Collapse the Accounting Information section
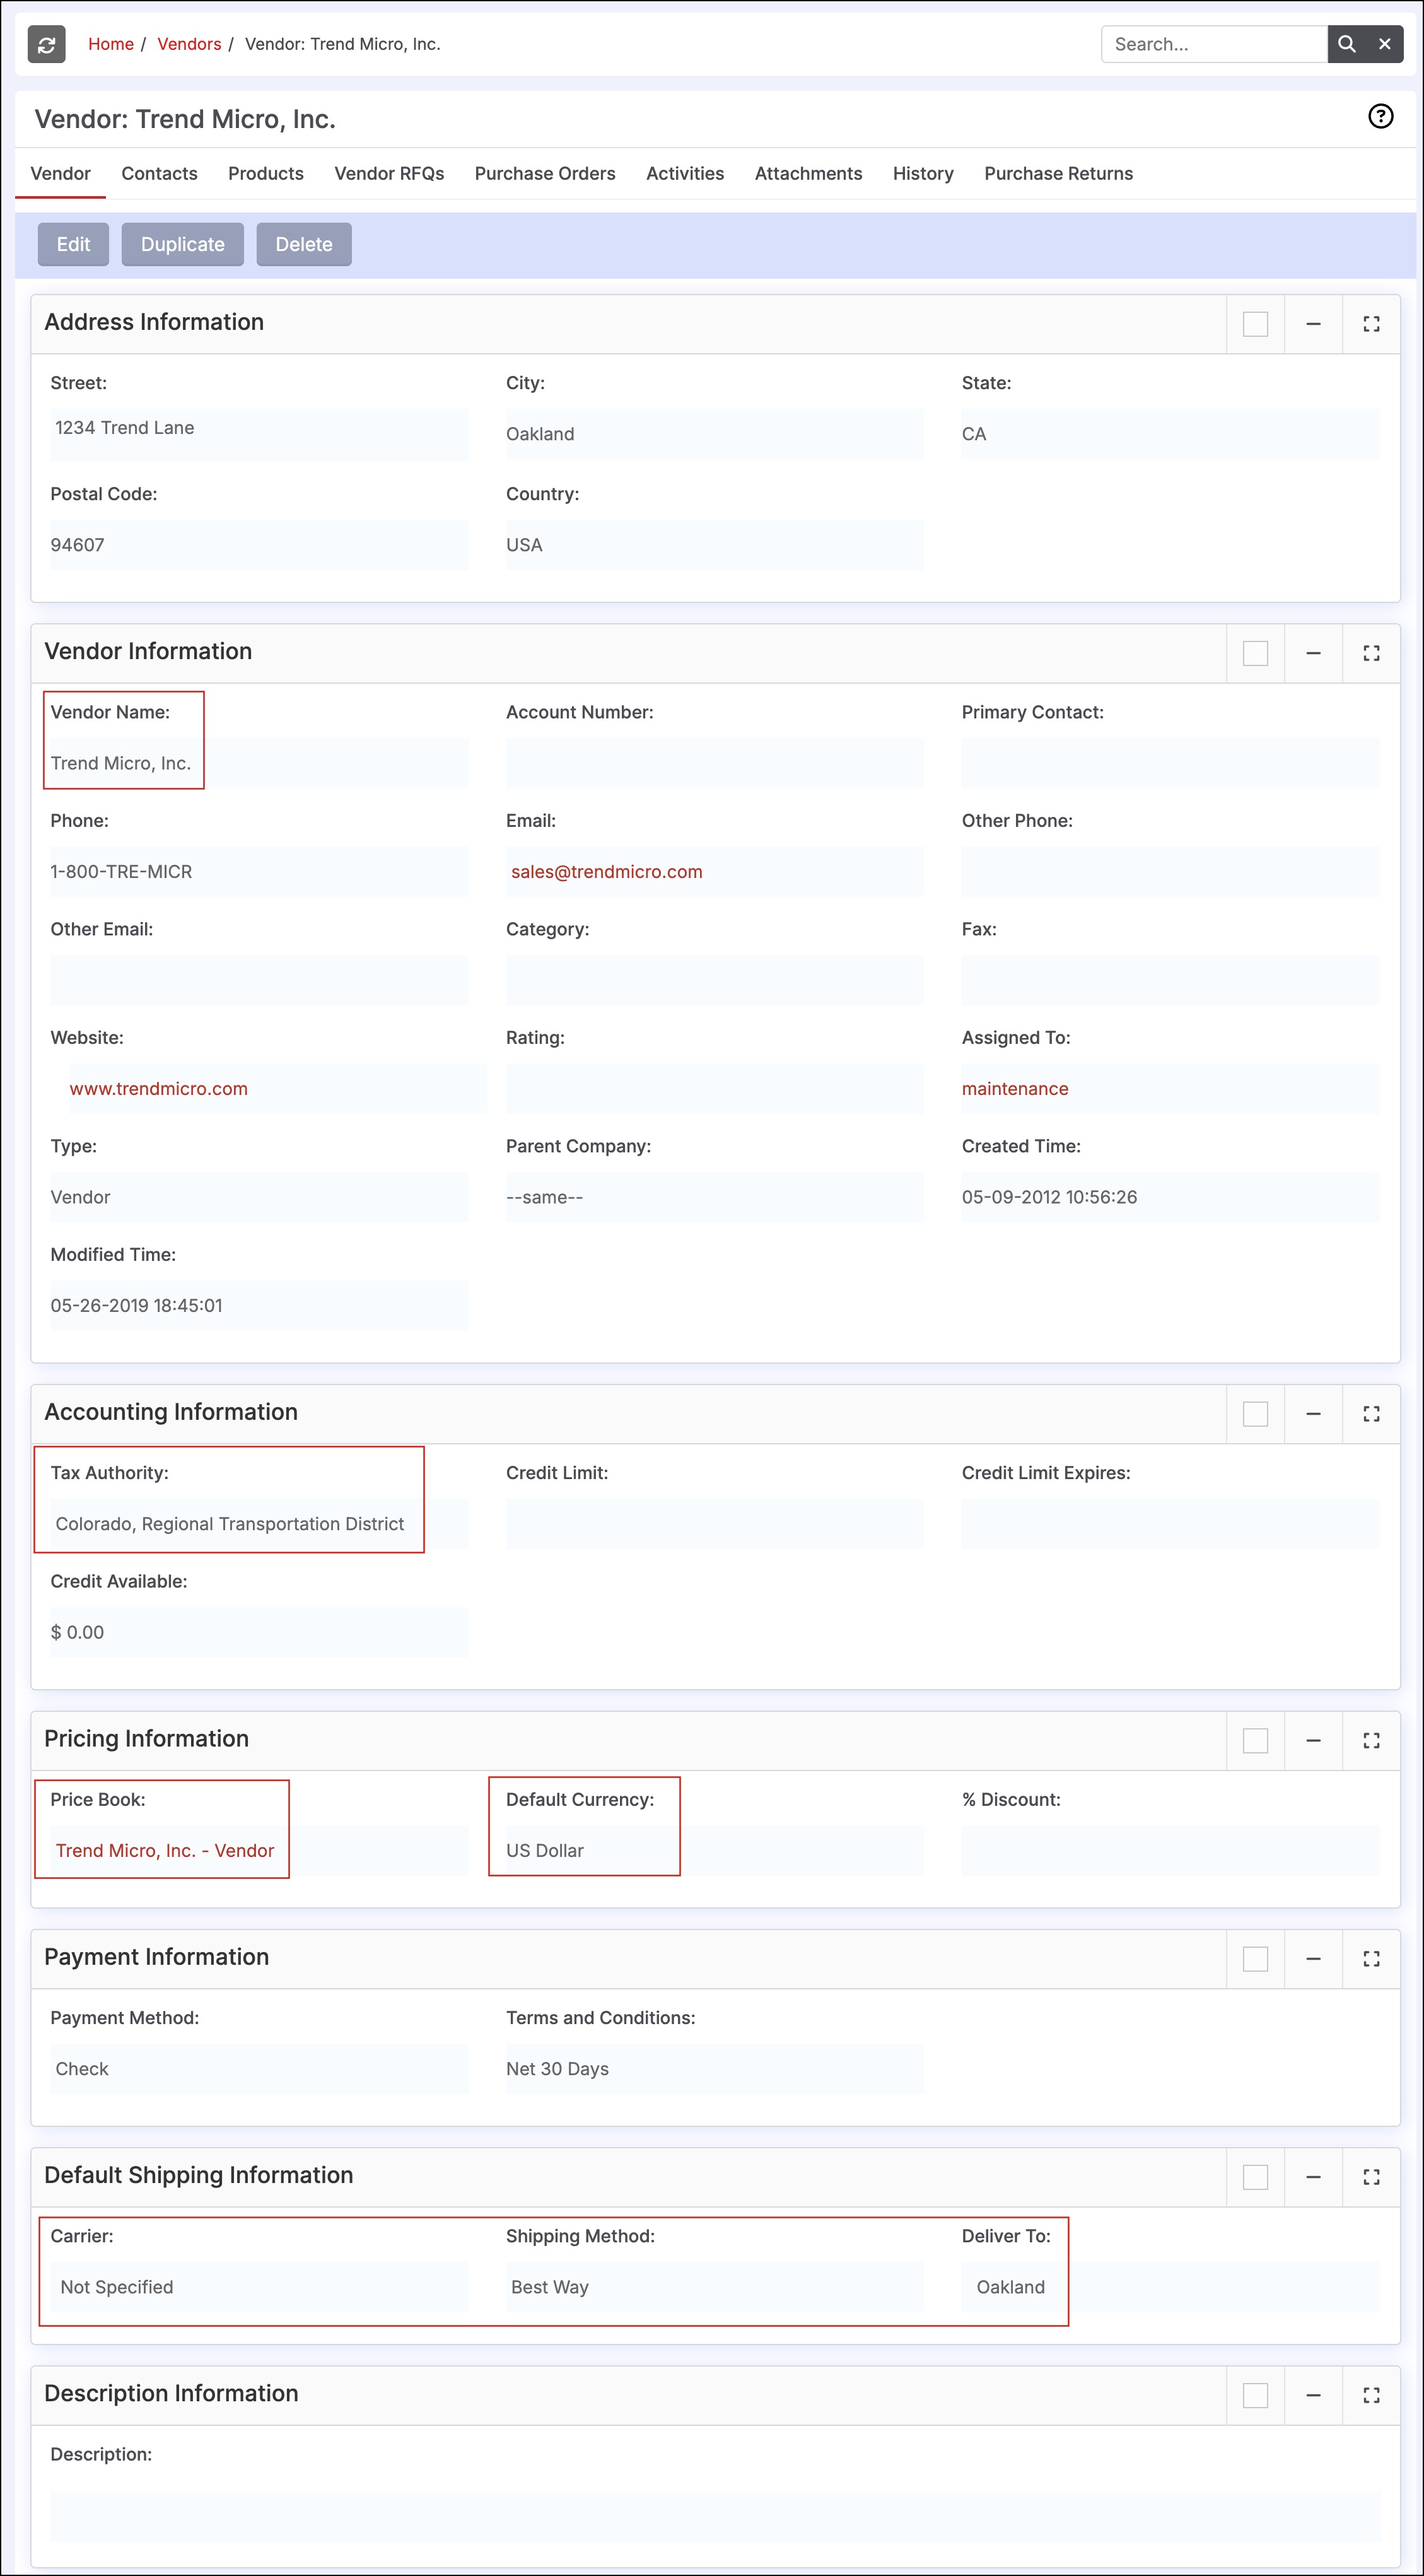Image resolution: width=1424 pixels, height=2576 pixels. (1313, 1413)
